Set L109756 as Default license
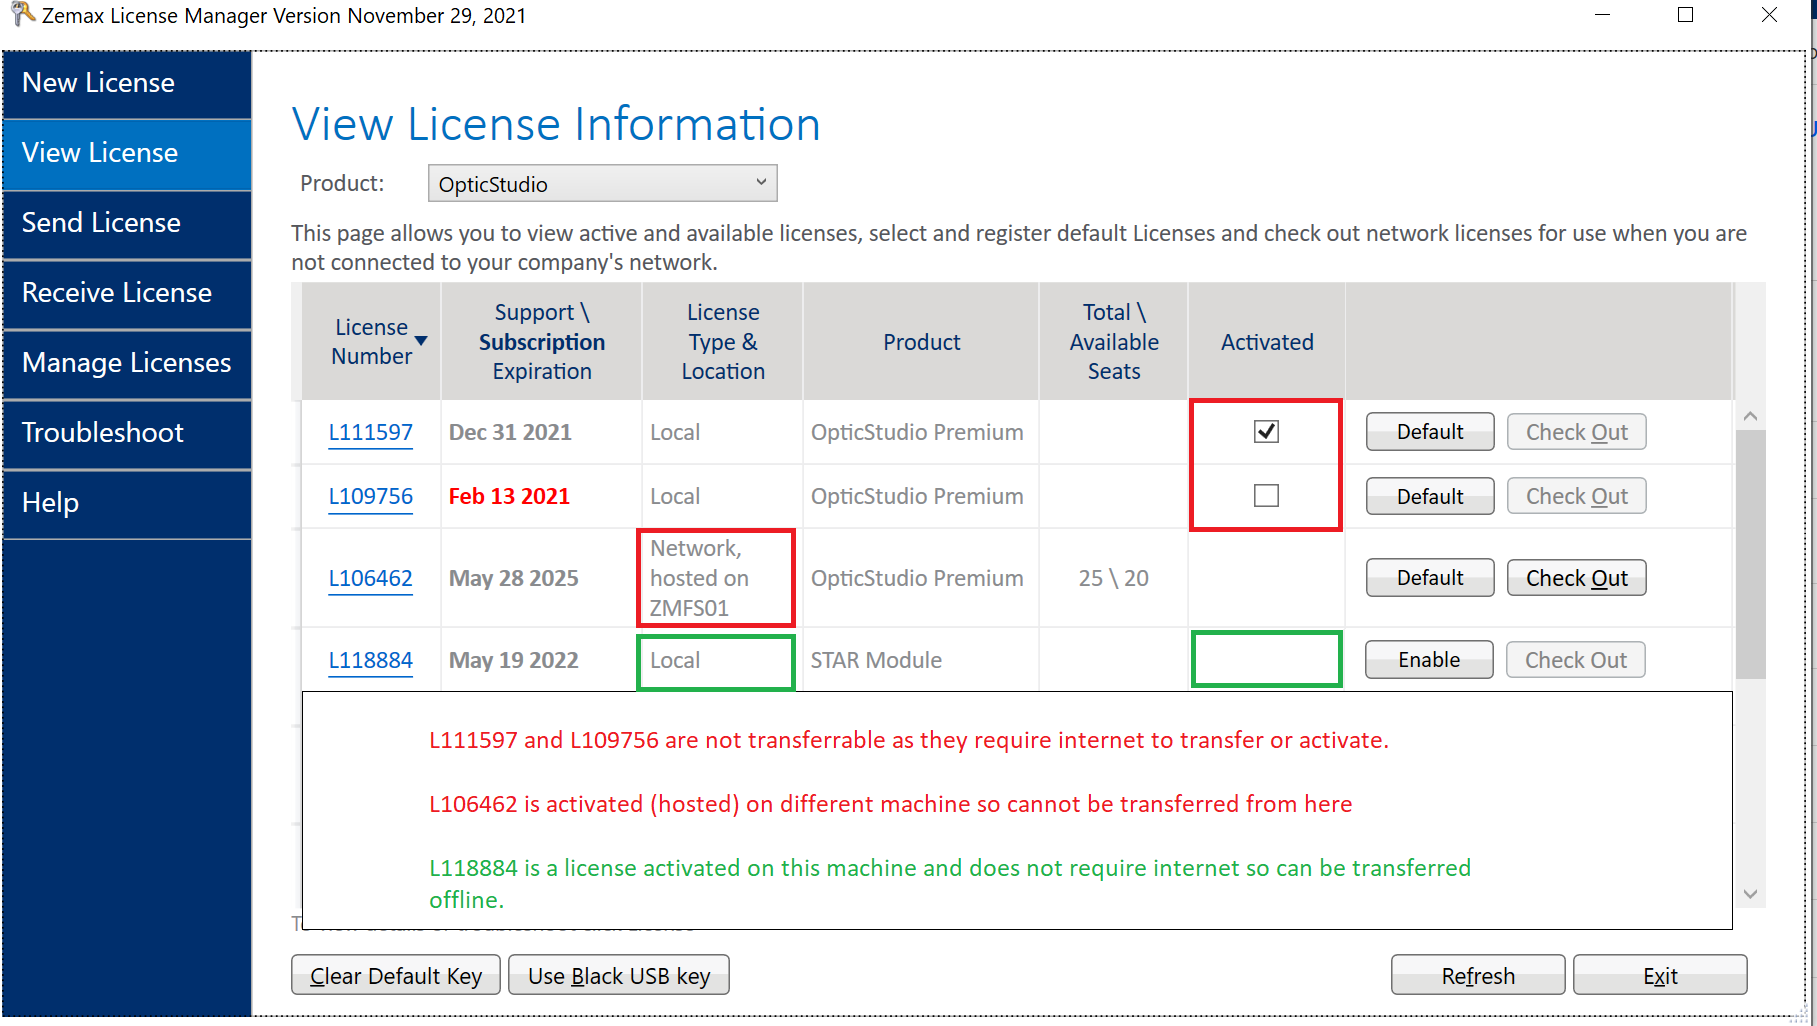Screen dimensions: 1817x1026 tap(1430, 496)
